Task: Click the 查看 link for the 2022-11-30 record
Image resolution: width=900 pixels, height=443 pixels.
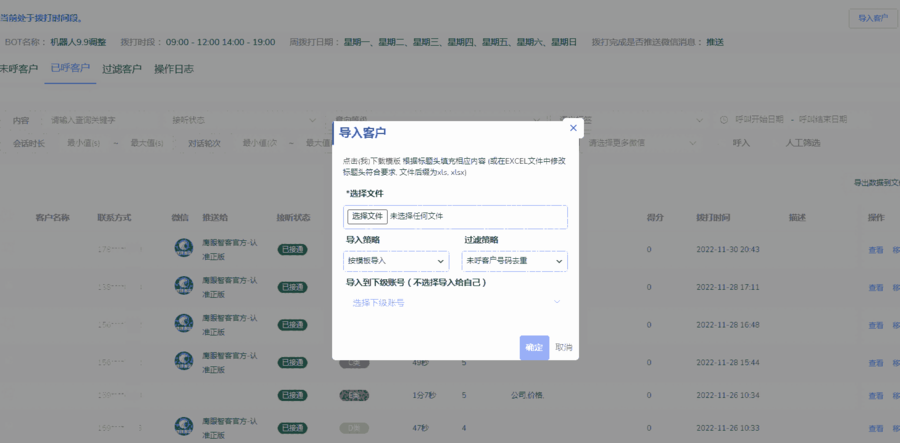Action: 875,249
